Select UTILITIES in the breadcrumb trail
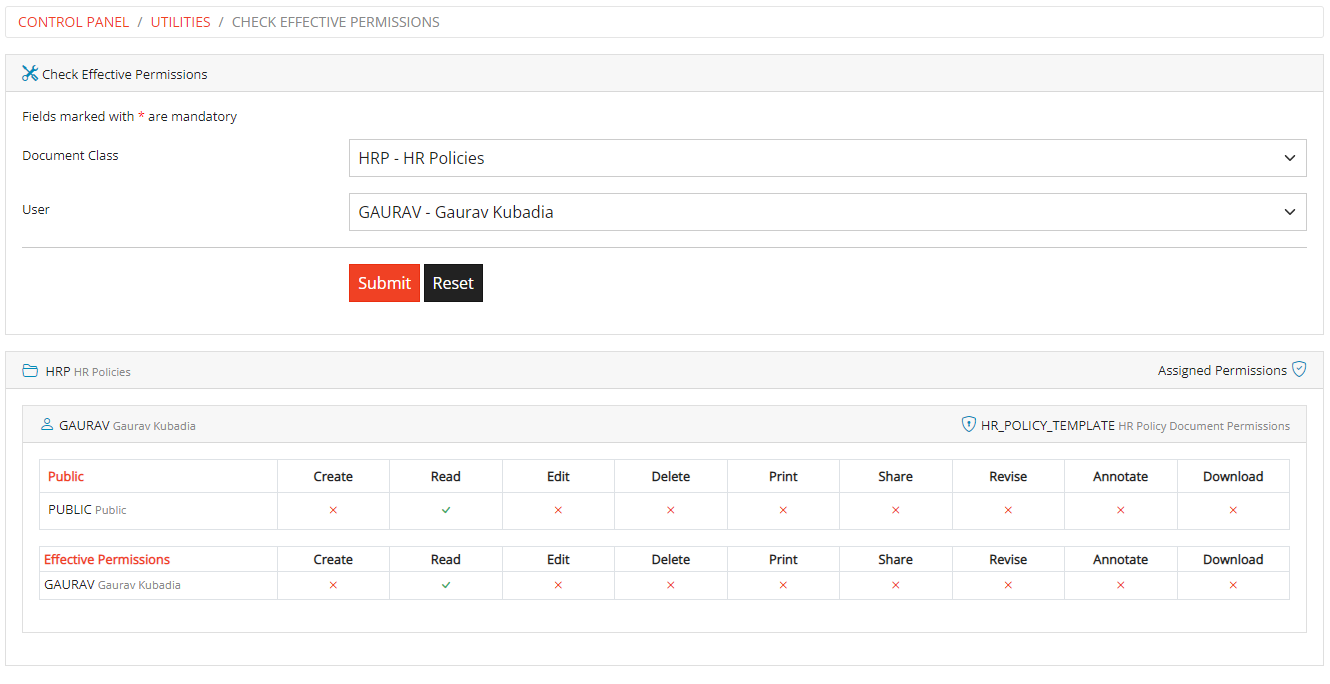This screenshot has height=684, width=1330. [180, 21]
